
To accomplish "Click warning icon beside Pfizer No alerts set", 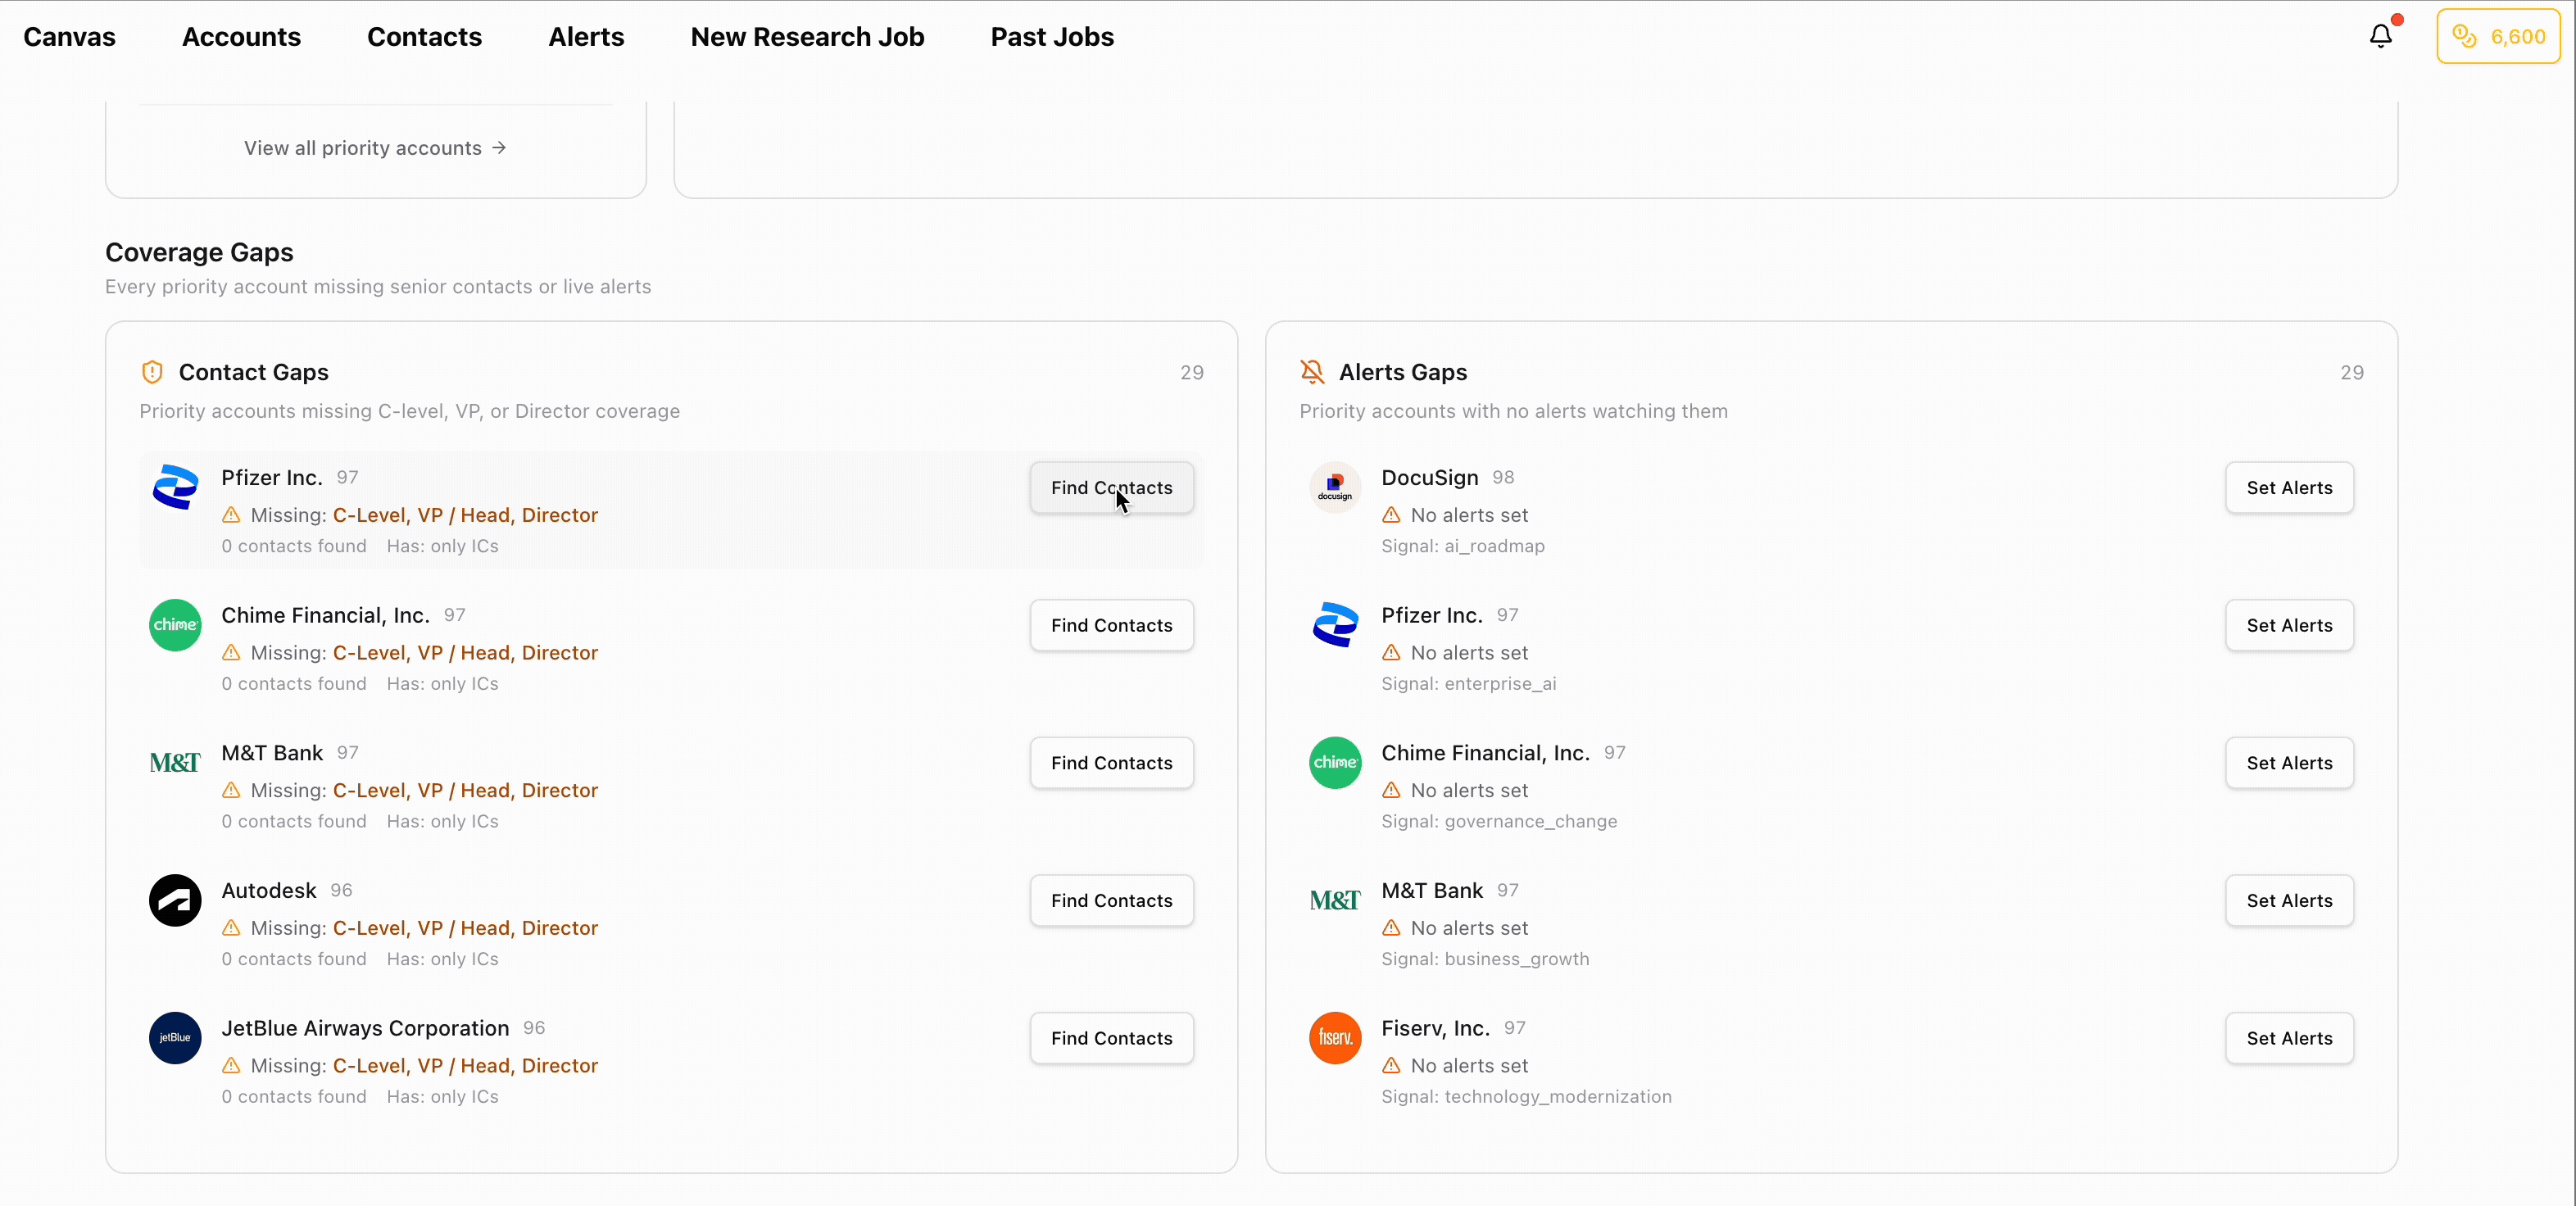I will point(1391,653).
